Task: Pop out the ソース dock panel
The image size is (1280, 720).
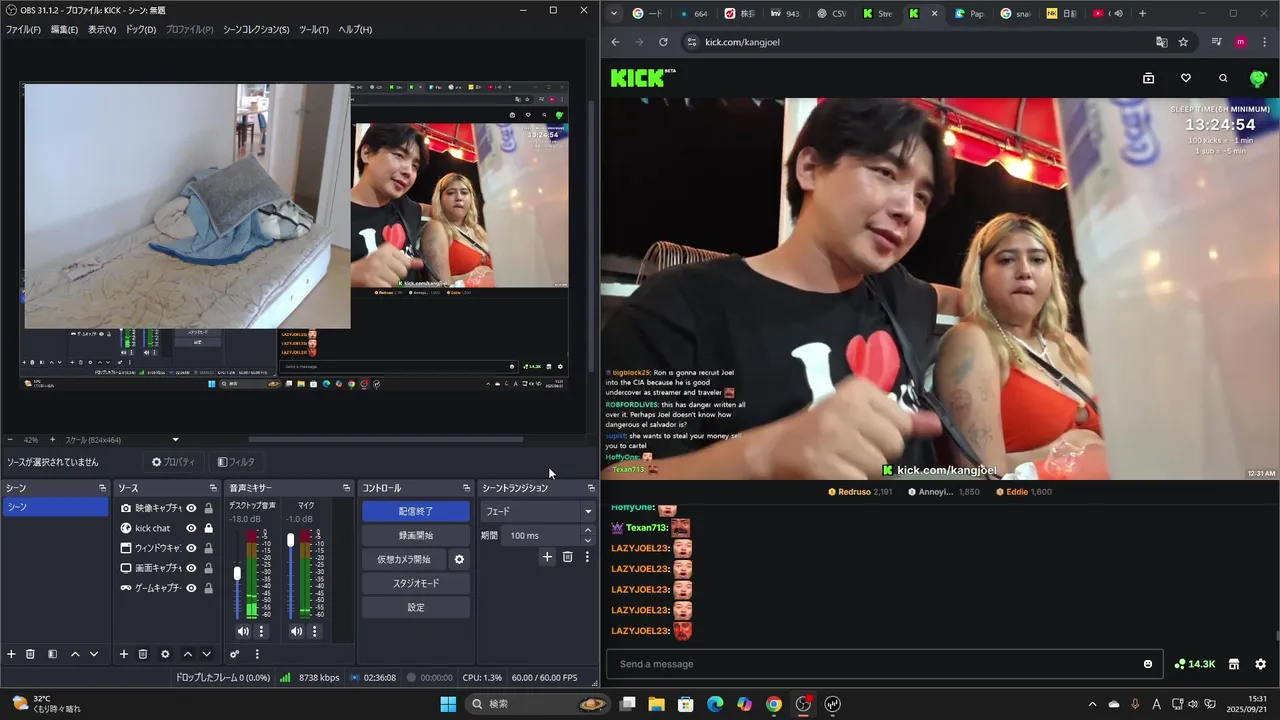Action: pyautogui.click(x=213, y=488)
